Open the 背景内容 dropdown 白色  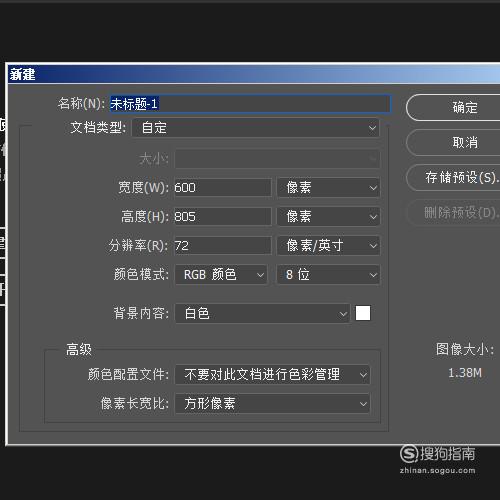tap(263, 313)
